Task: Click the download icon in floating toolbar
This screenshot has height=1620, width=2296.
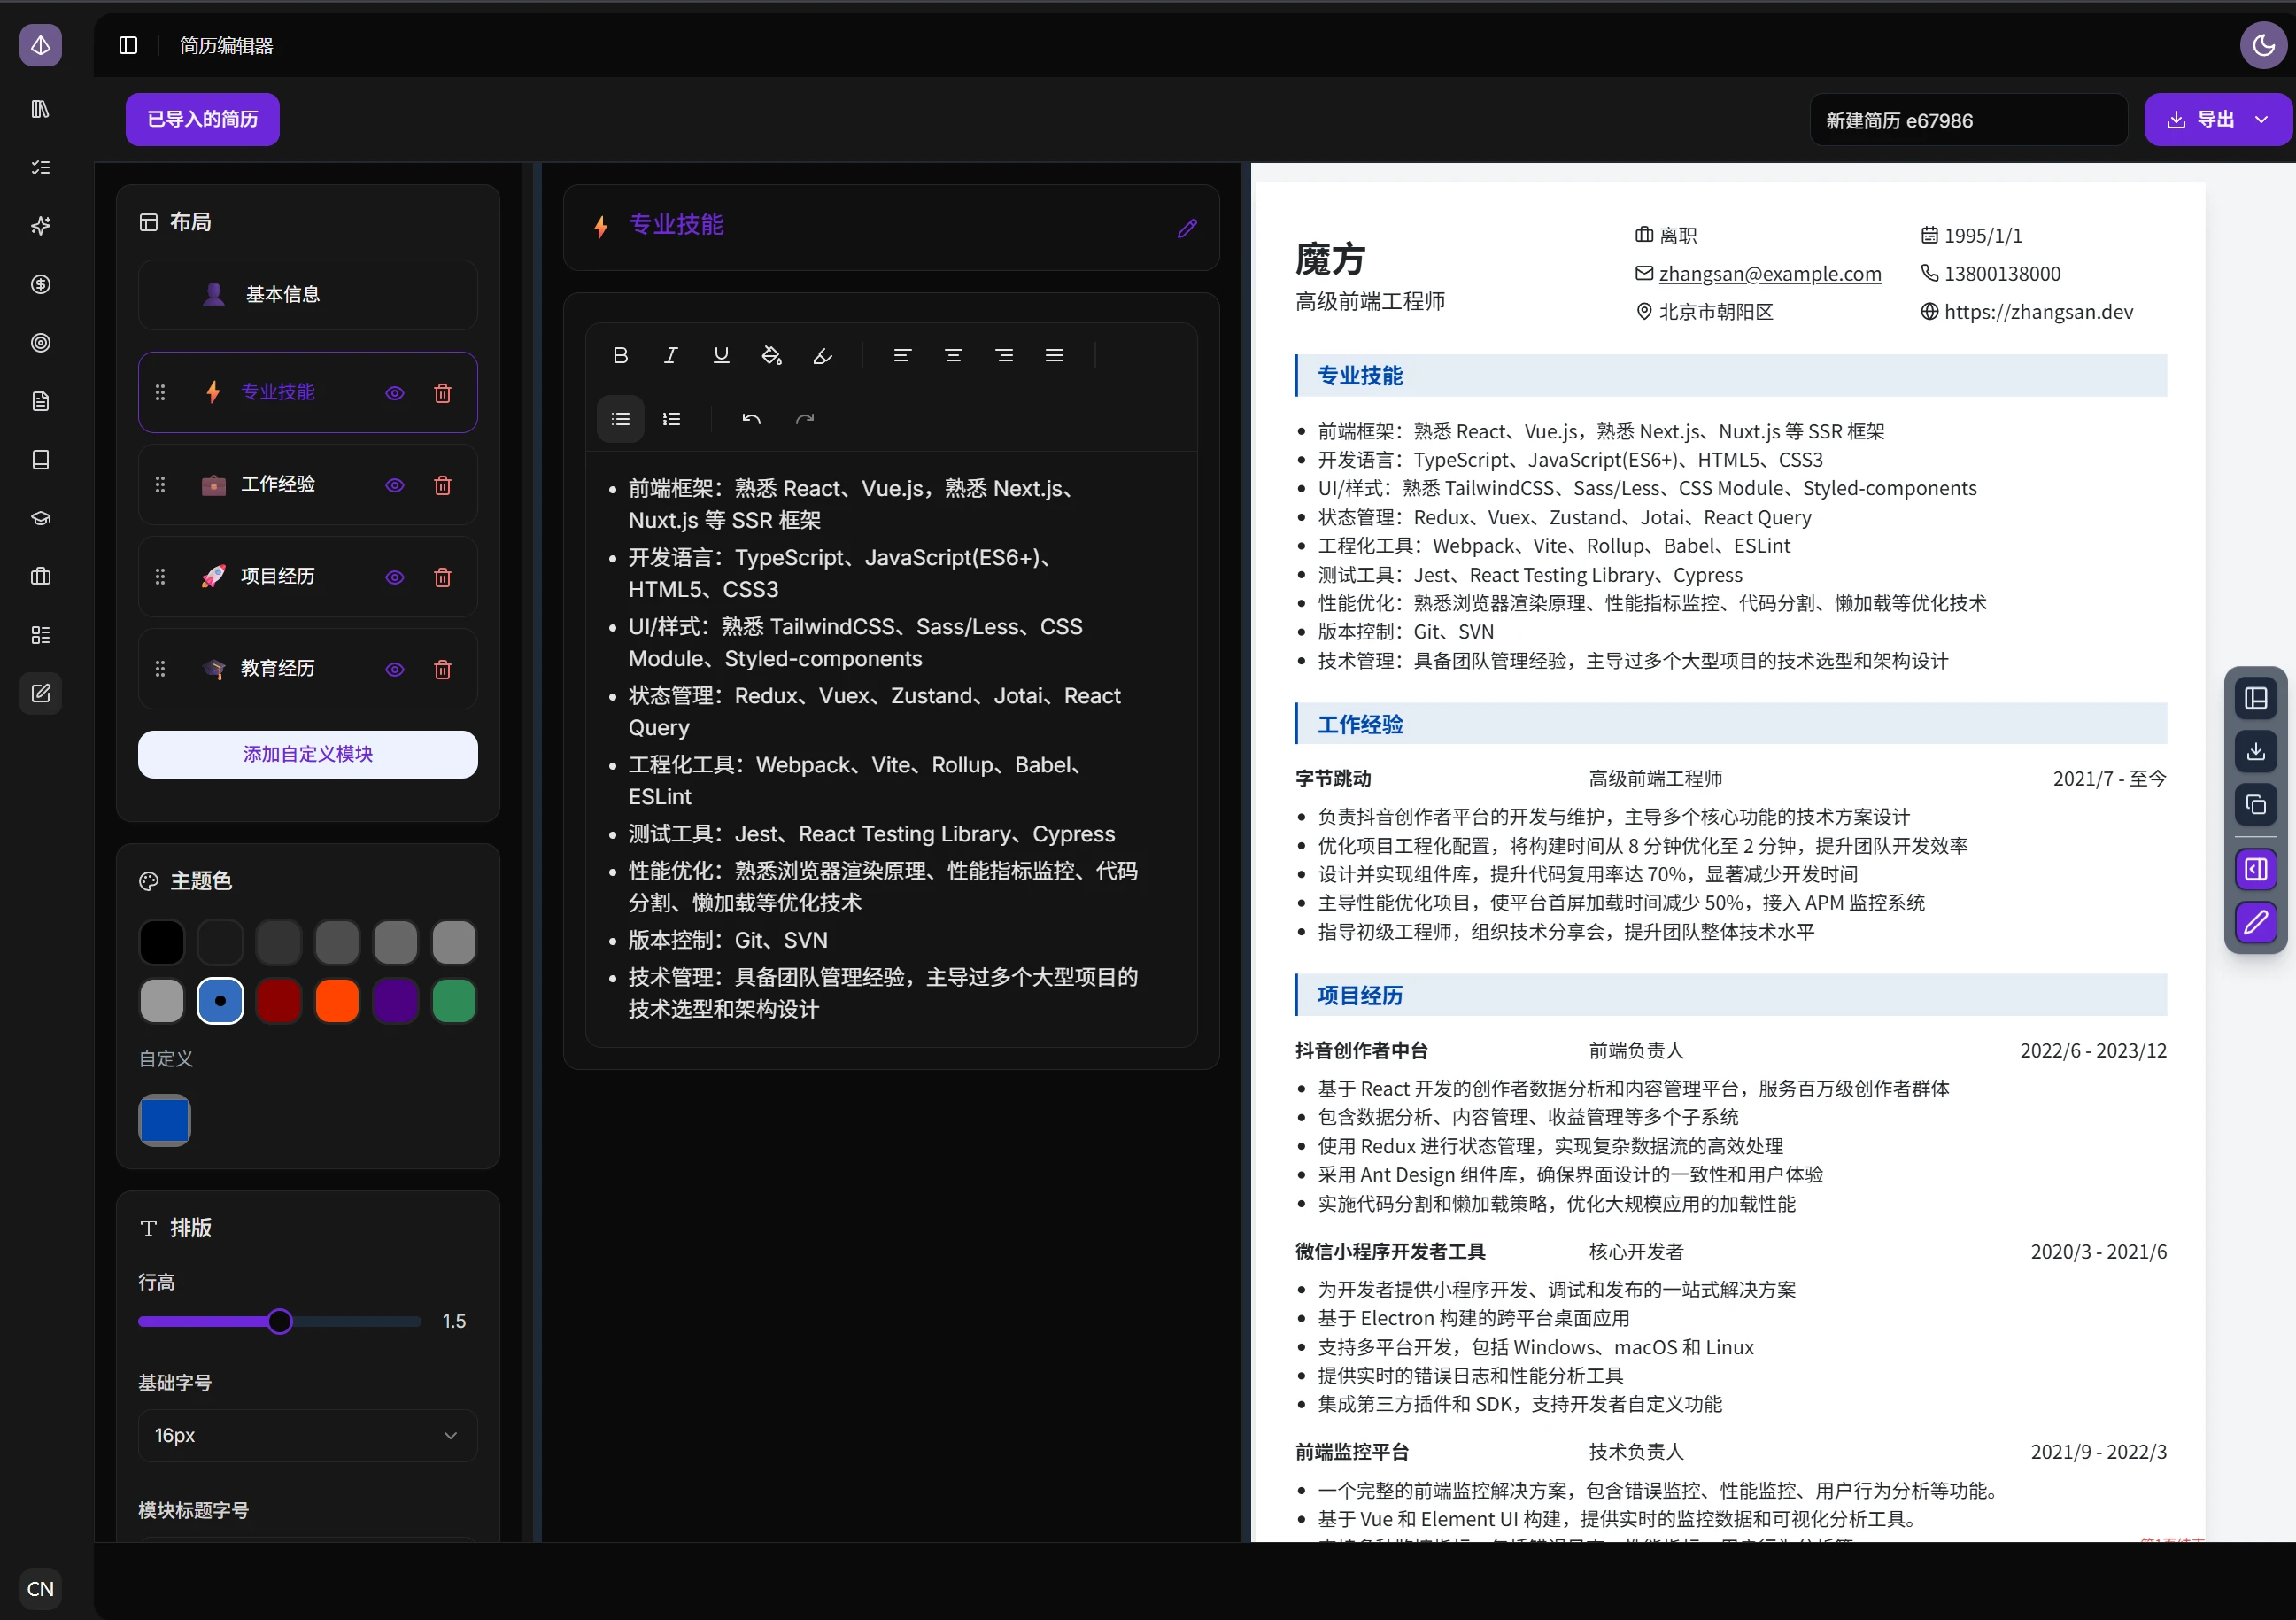Action: pos(2256,751)
